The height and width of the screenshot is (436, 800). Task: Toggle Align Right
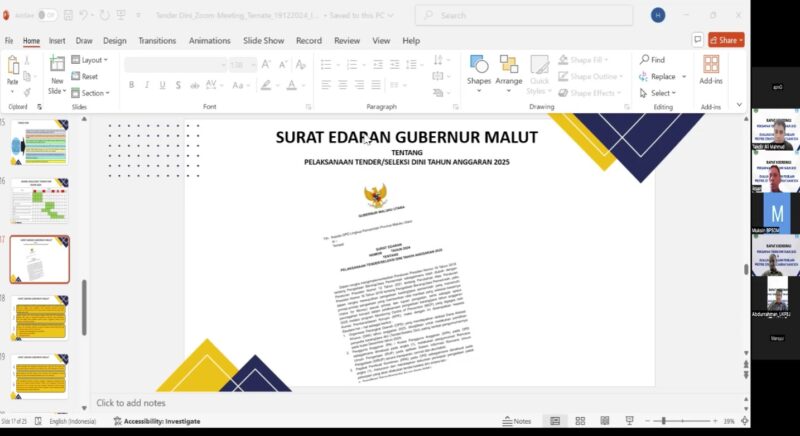[x=359, y=85]
